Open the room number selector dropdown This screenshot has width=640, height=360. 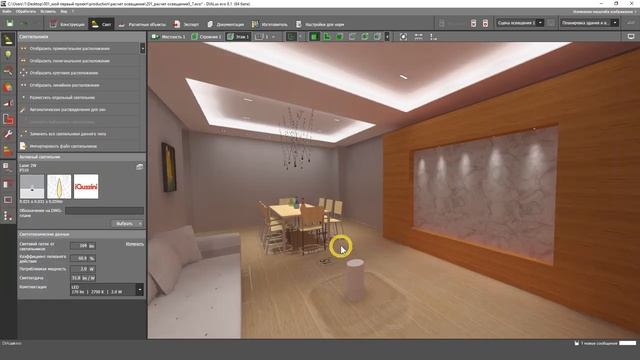pyautogui.click(x=266, y=37)
